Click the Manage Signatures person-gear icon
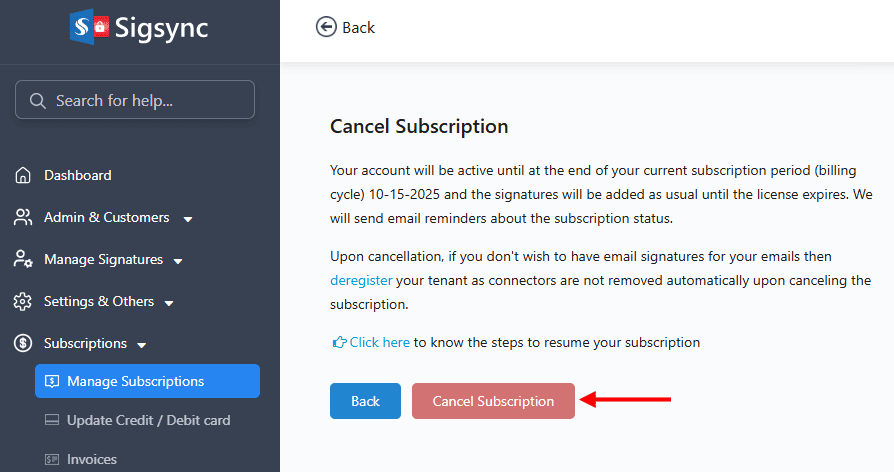This screenshot has width=894, height=472. (x=23, y=260)
